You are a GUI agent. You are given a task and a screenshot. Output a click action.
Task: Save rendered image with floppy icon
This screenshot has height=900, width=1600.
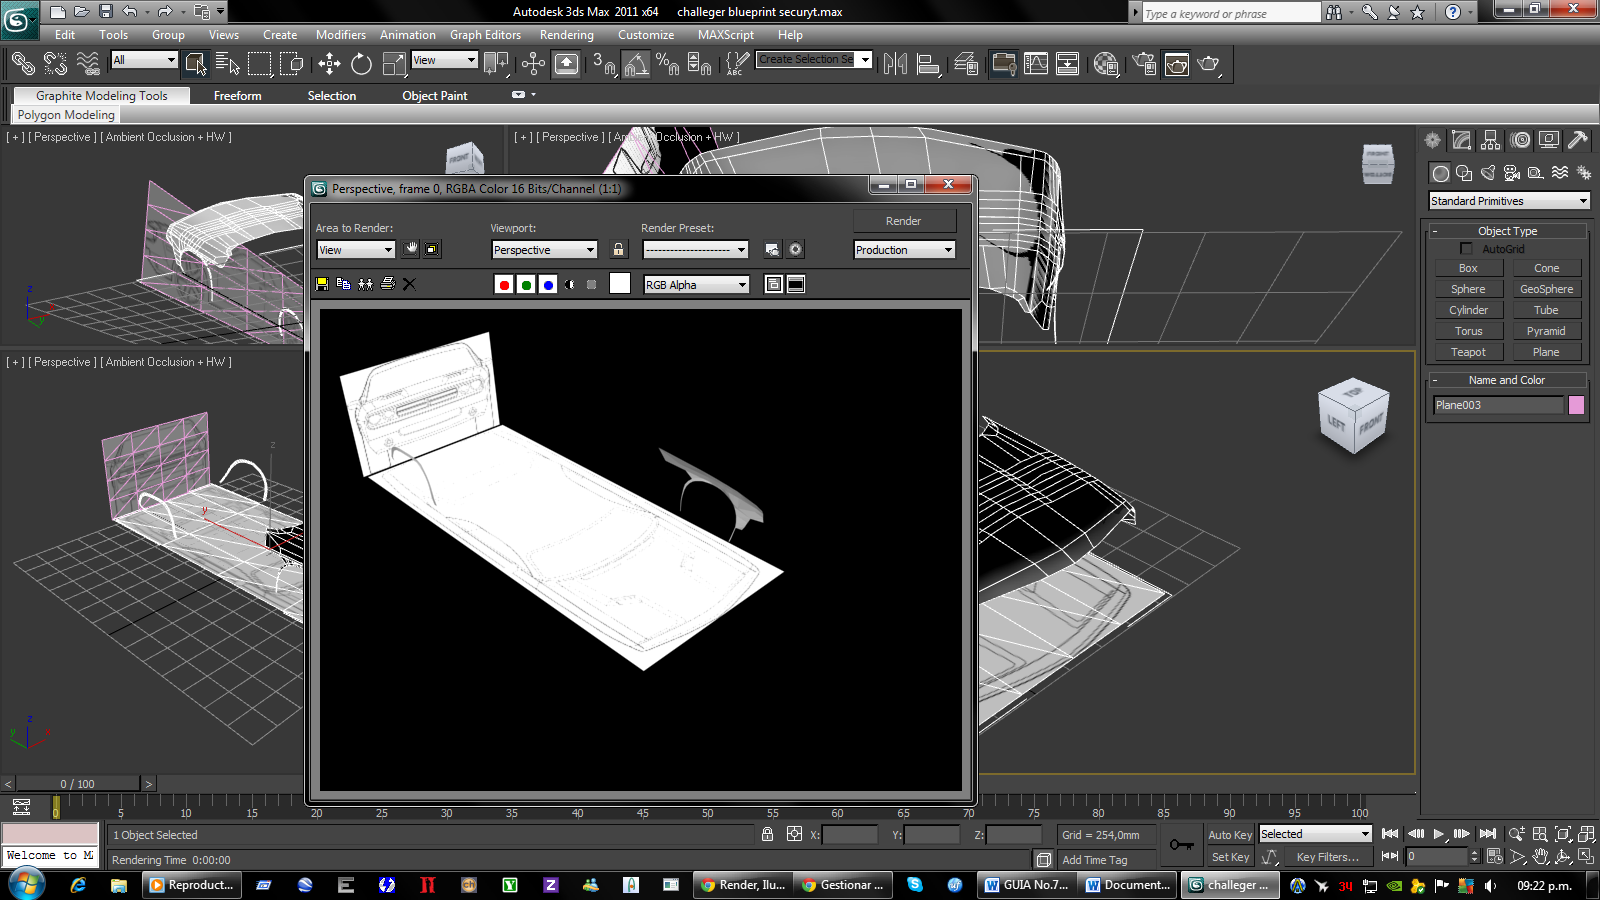[x=322, y=284]
